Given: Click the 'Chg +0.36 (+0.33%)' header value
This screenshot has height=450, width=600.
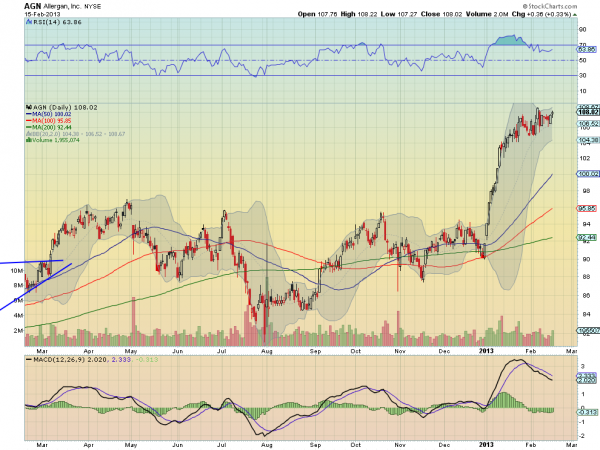Looking at the screenshot, I should coord(541,14).
